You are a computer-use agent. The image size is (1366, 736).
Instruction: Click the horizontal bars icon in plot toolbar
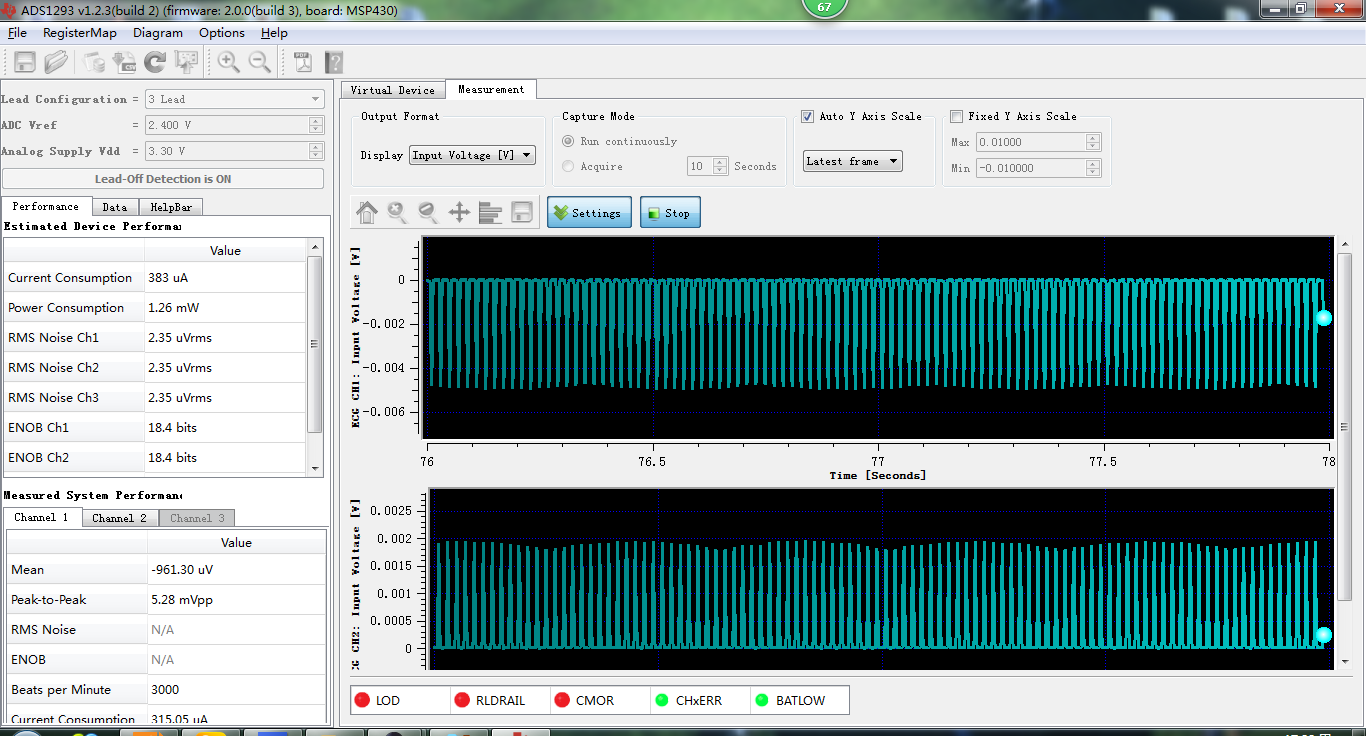pos(490,212)
